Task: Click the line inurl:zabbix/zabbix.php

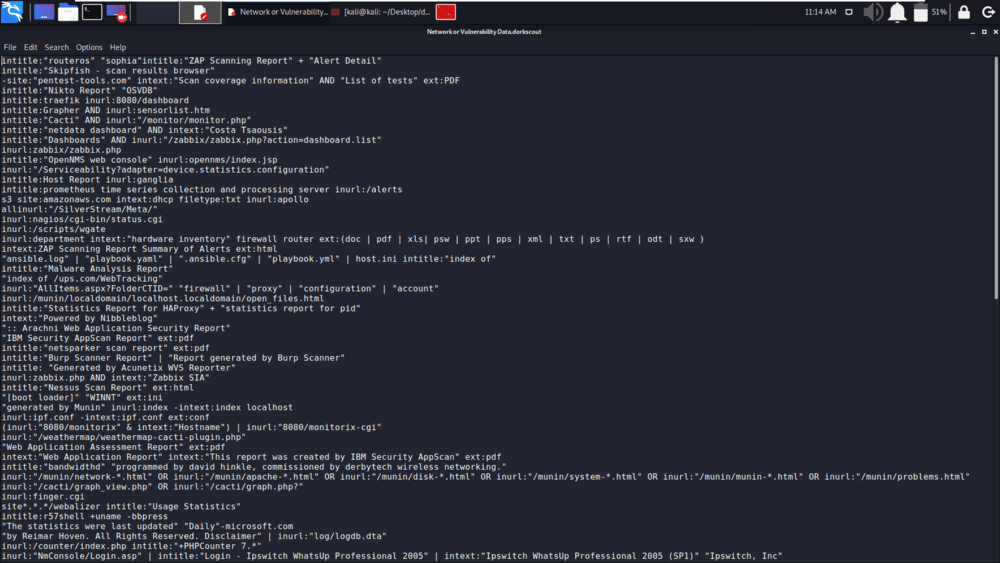Action: pos(61,150)
